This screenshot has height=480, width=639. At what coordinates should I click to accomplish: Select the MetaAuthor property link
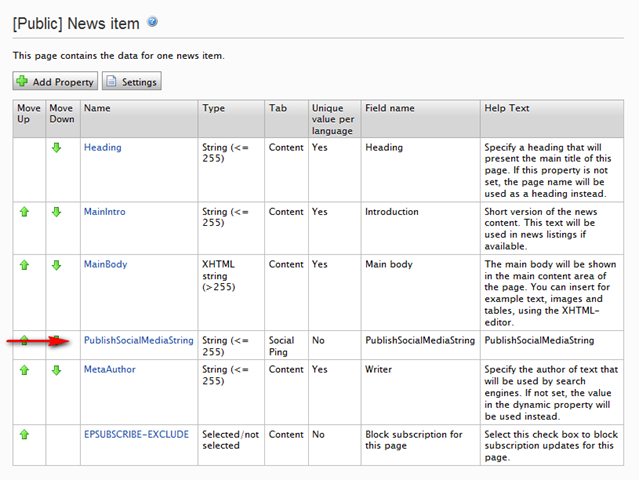click(x=109, y=369)
